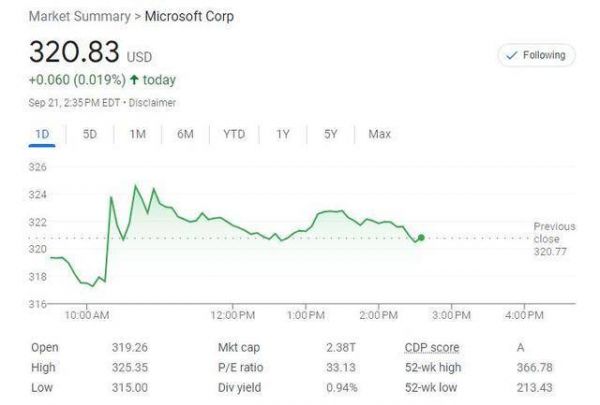Show the 1Y price history tab

tap(284, 134)
